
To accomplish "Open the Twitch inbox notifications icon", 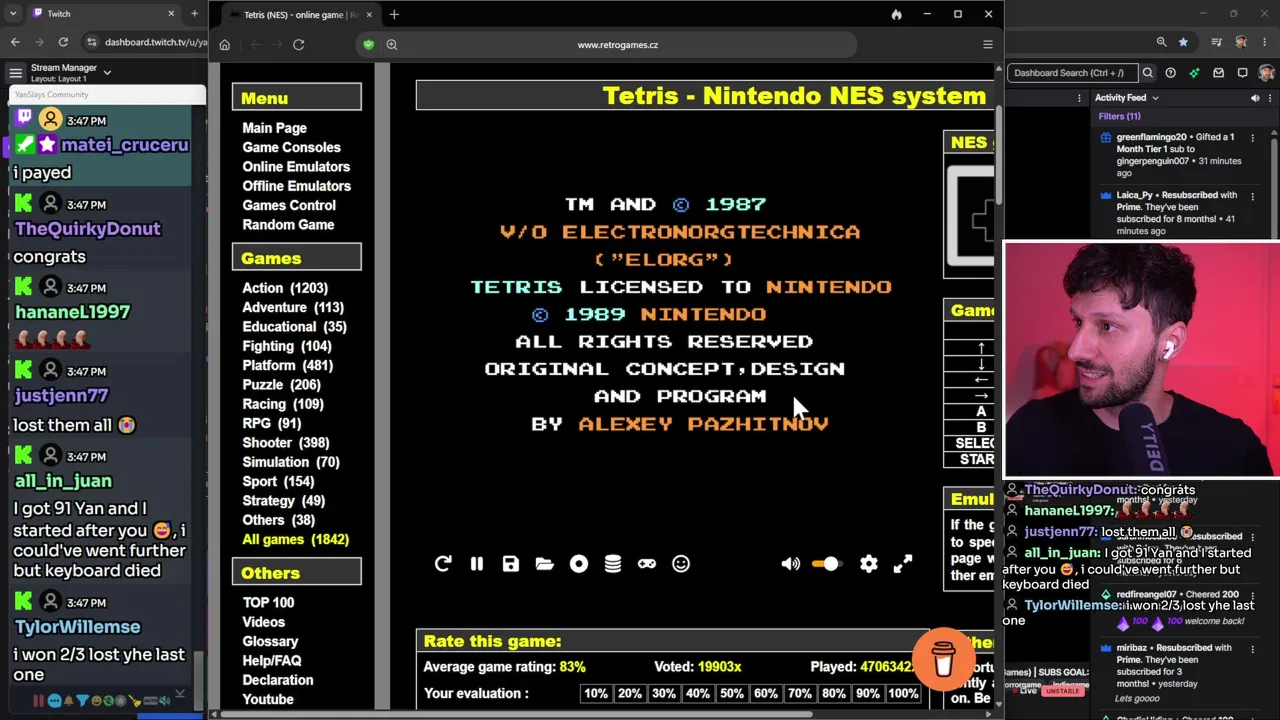I will point(1218,73).
